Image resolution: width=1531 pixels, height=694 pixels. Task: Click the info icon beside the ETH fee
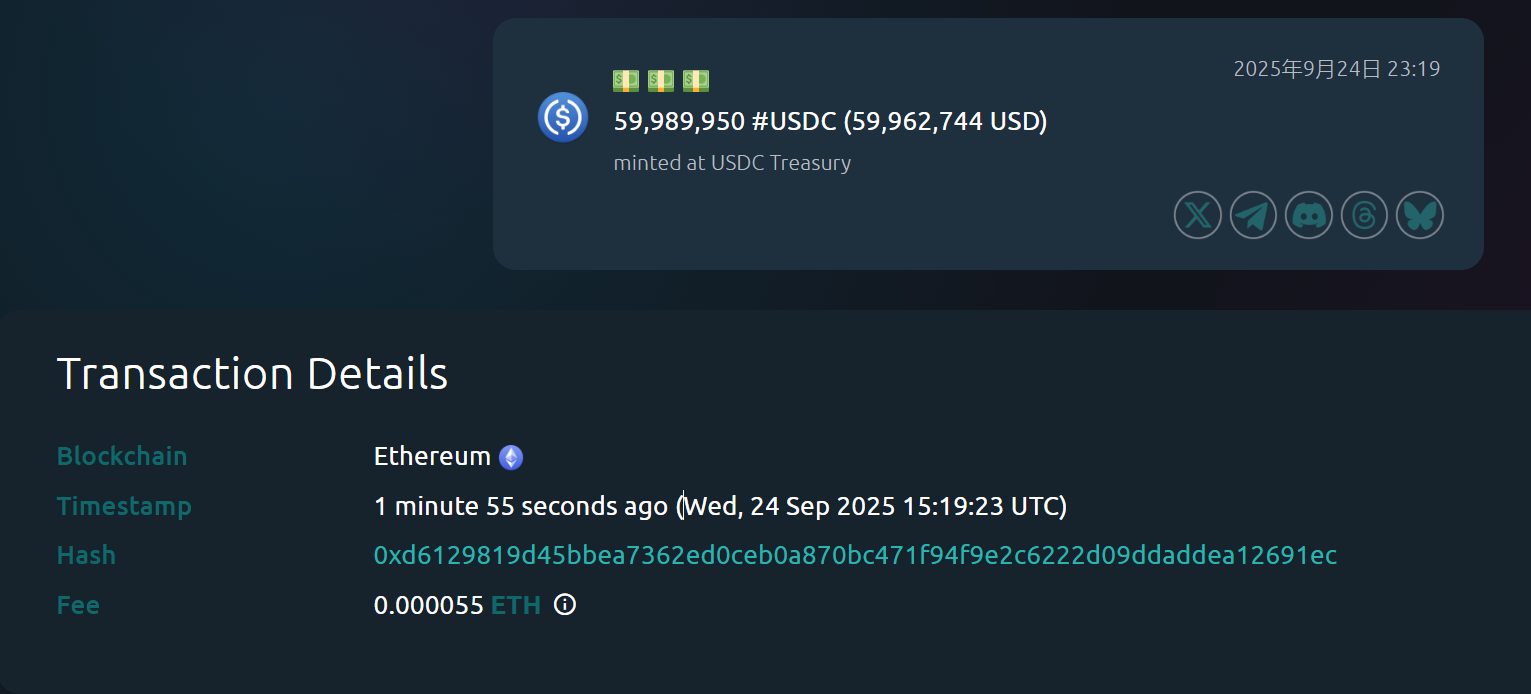point(565,604)
